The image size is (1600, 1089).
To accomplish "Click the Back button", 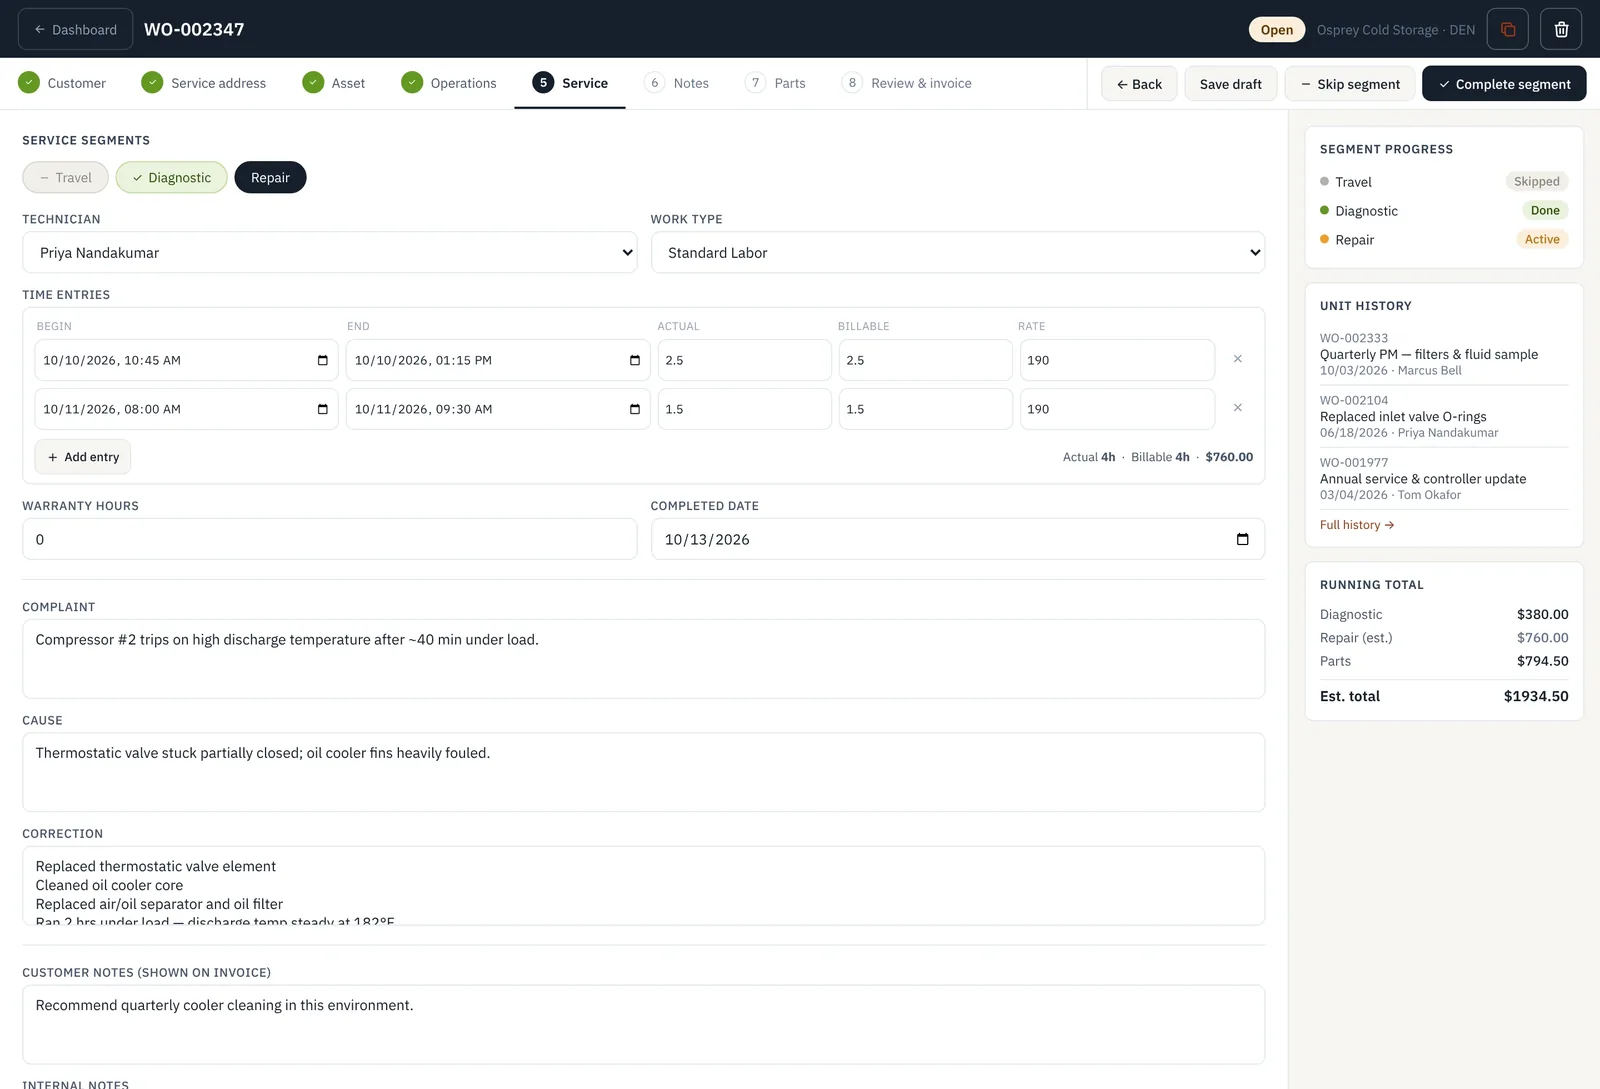I will pyautogui.click(x=1139, y=84).
